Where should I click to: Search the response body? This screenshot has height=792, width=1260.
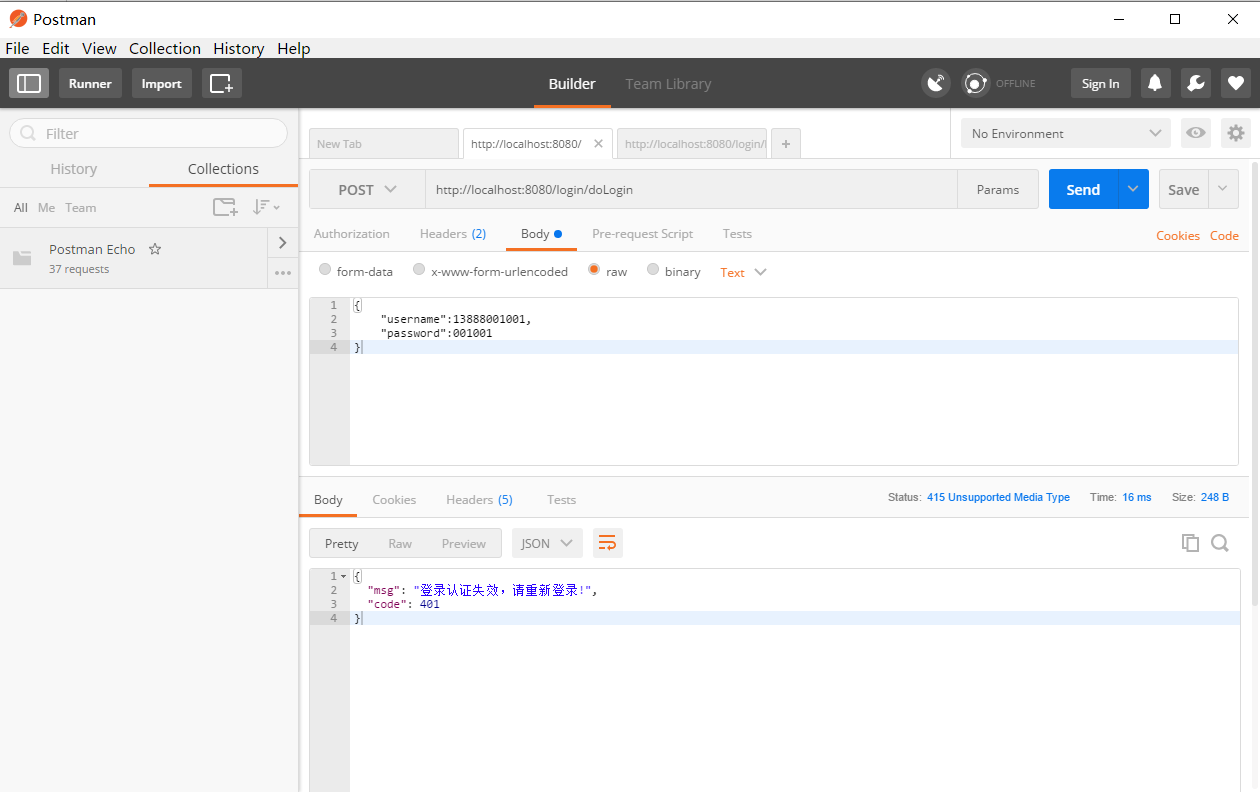[1220, 543]
